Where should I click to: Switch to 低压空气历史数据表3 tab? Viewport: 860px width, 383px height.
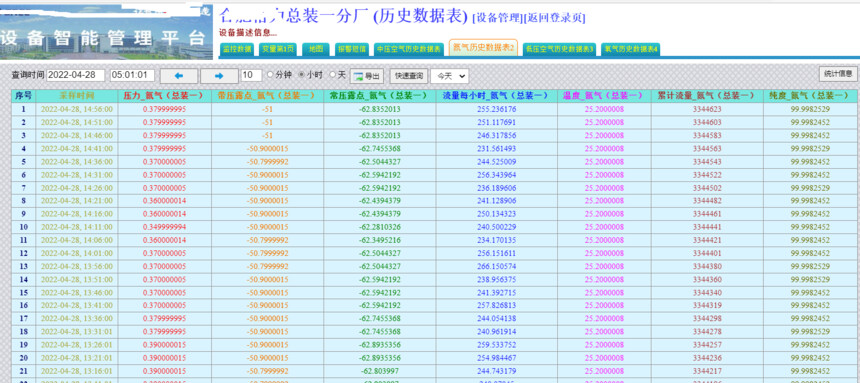coord(559,49)
